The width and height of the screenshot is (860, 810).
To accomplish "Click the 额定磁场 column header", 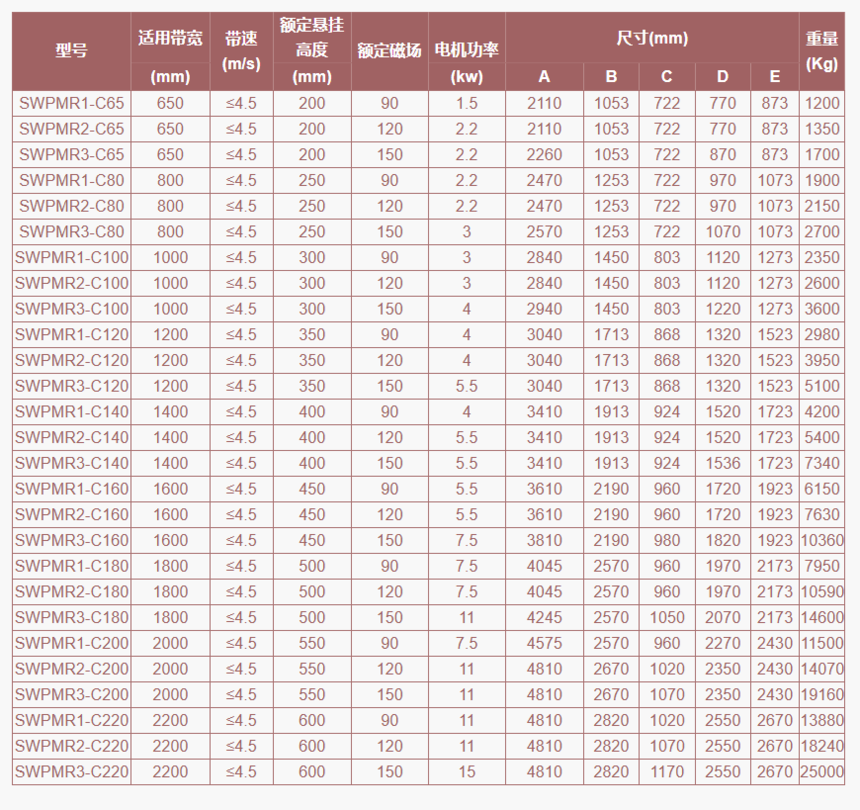I will (389, 51).
